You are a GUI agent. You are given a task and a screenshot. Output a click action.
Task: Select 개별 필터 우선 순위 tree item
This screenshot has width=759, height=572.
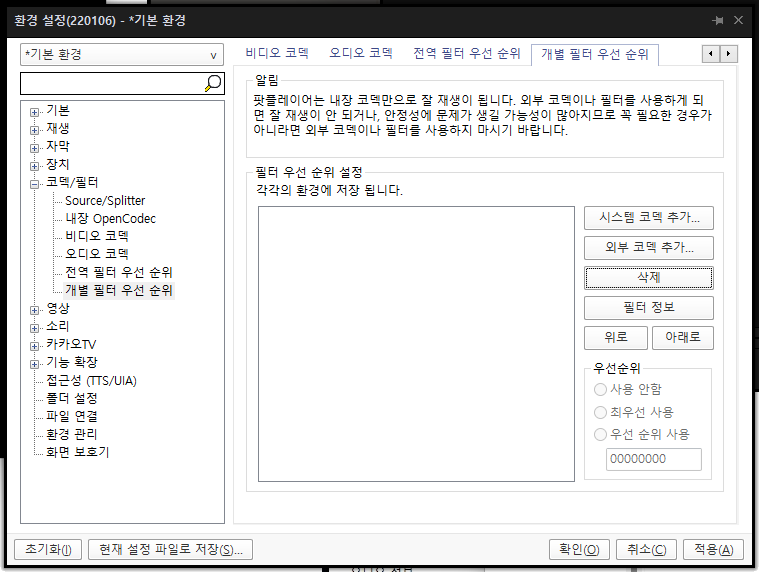(119, 290)
